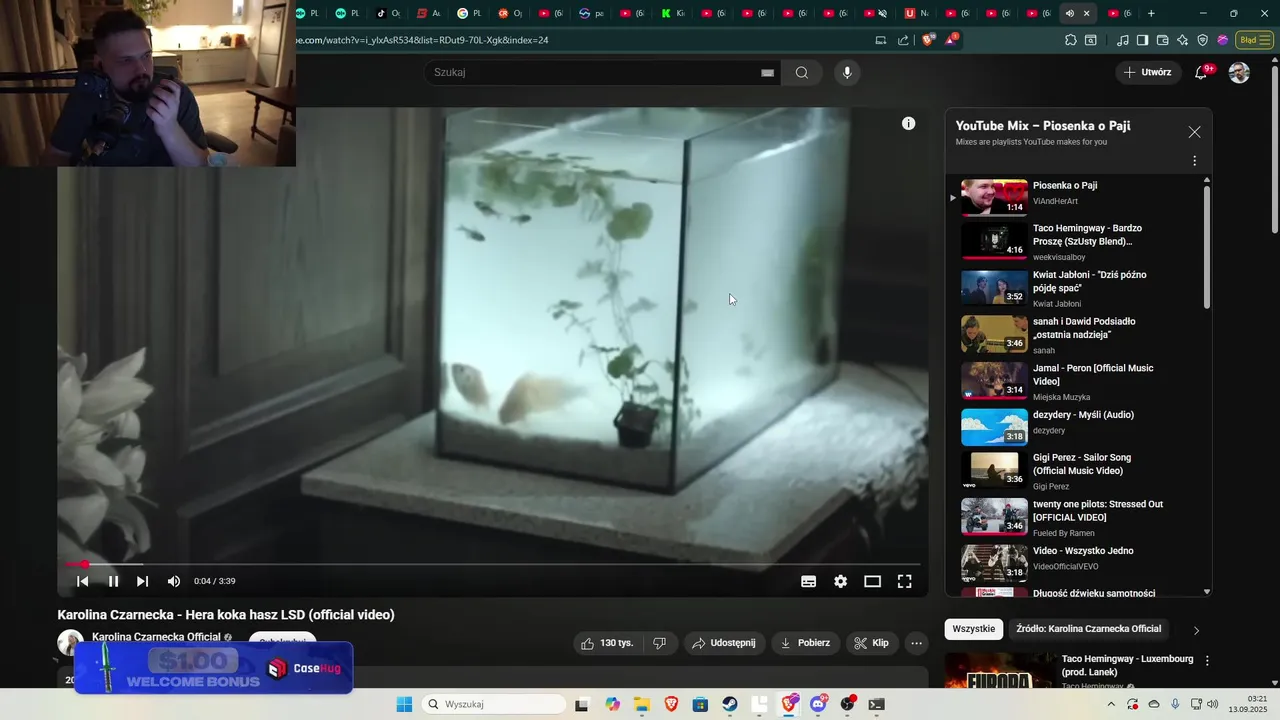Click the video info card icon

(908, 123)
